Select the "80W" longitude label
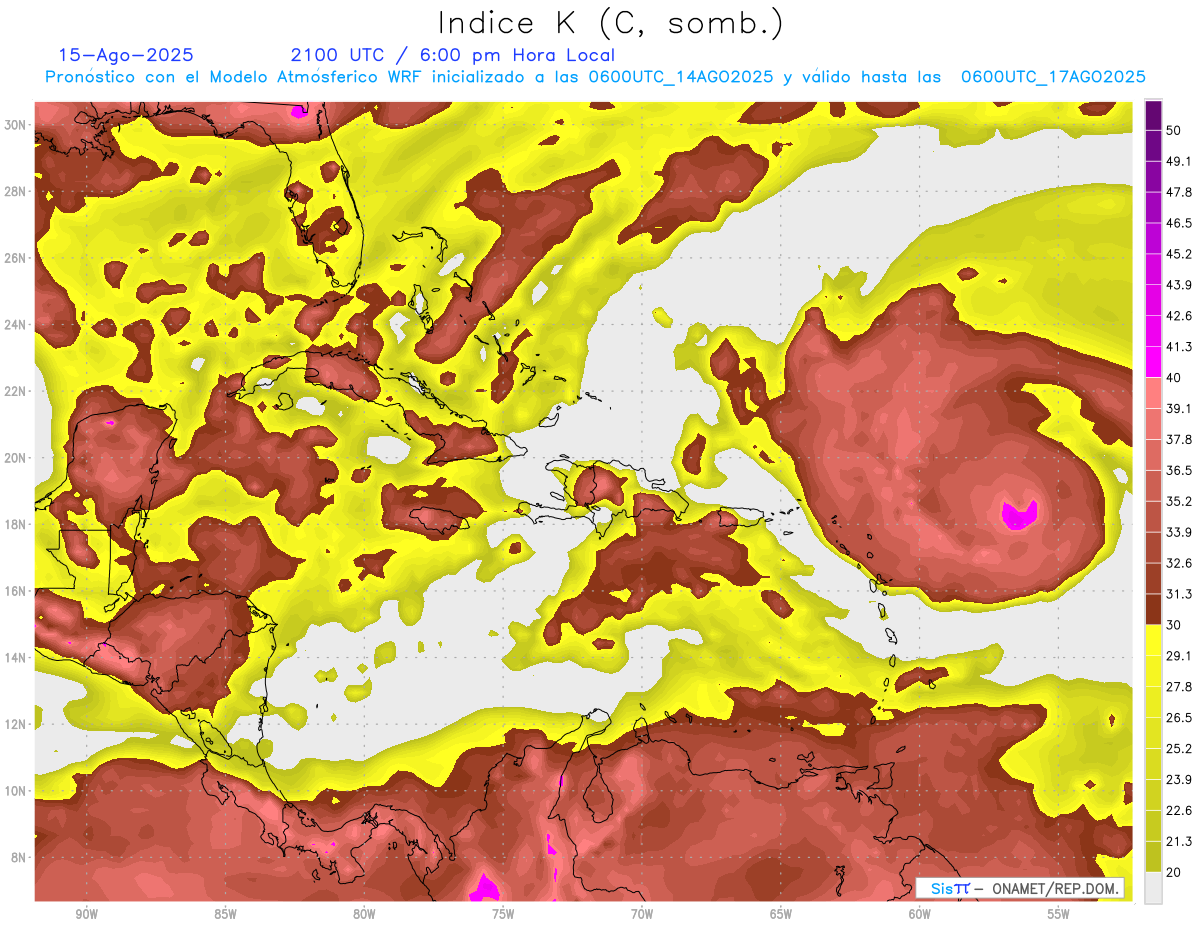 click(x=364, y=914)
